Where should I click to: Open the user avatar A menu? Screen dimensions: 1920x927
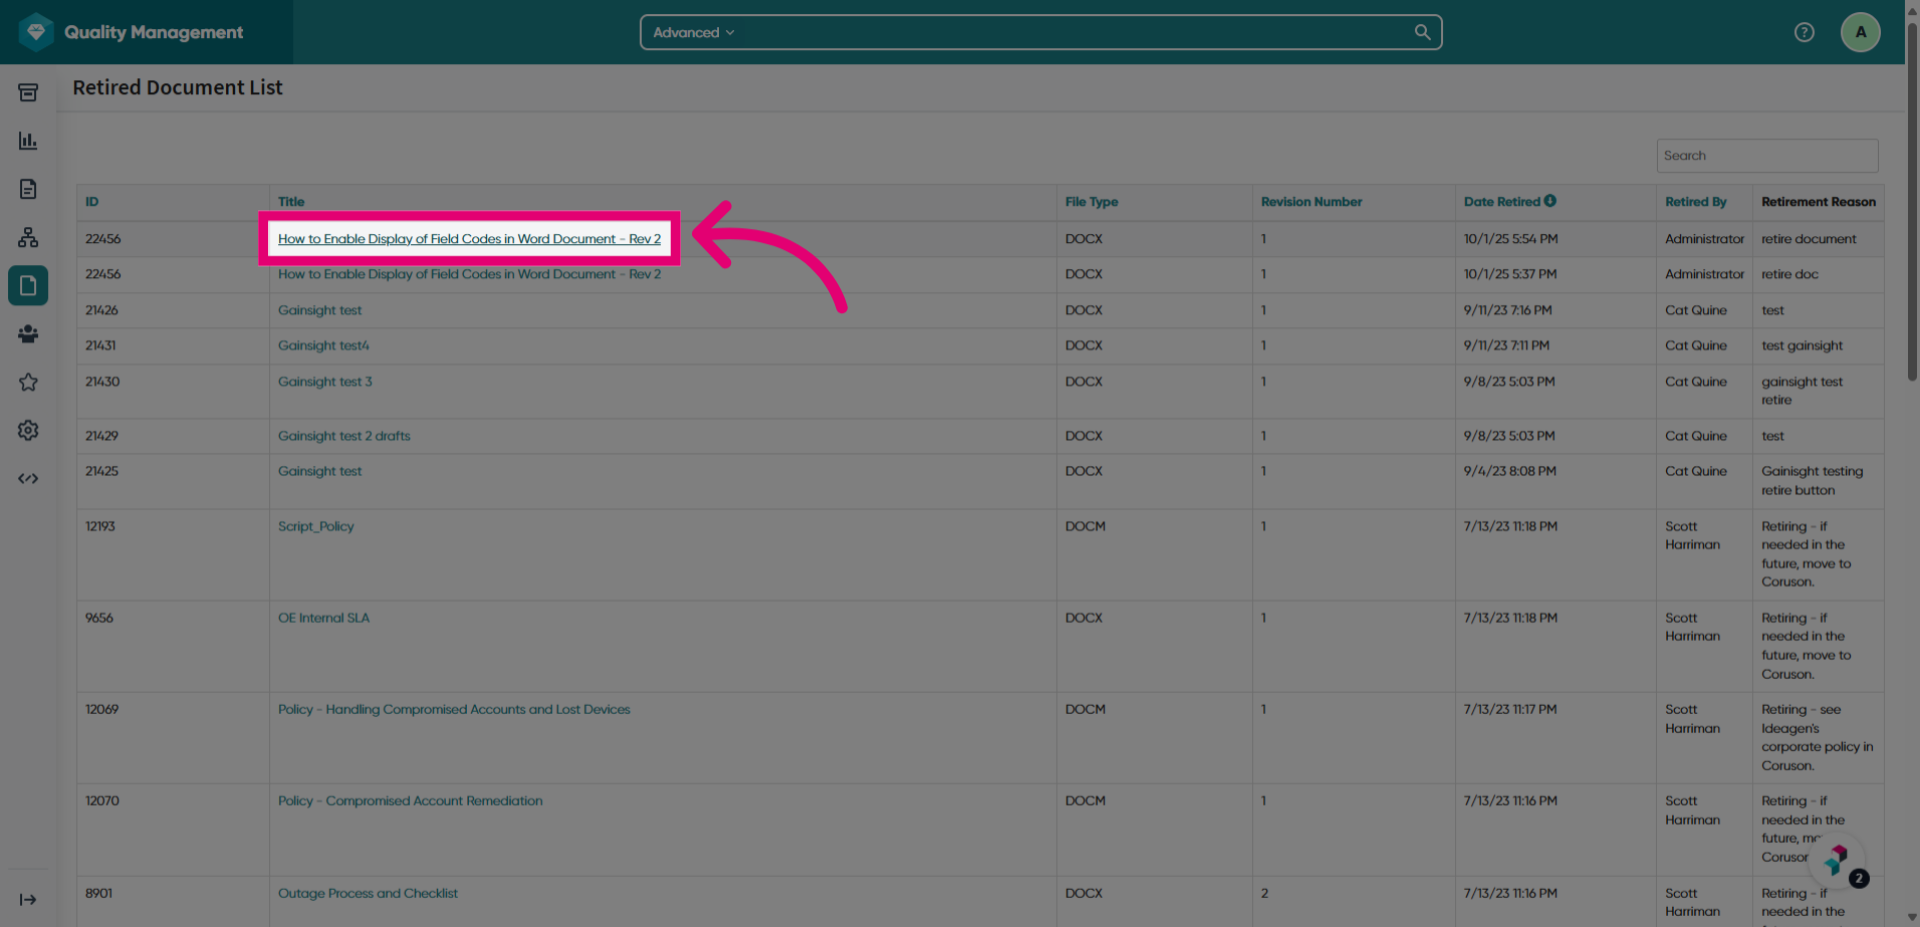pos(1860,32)
